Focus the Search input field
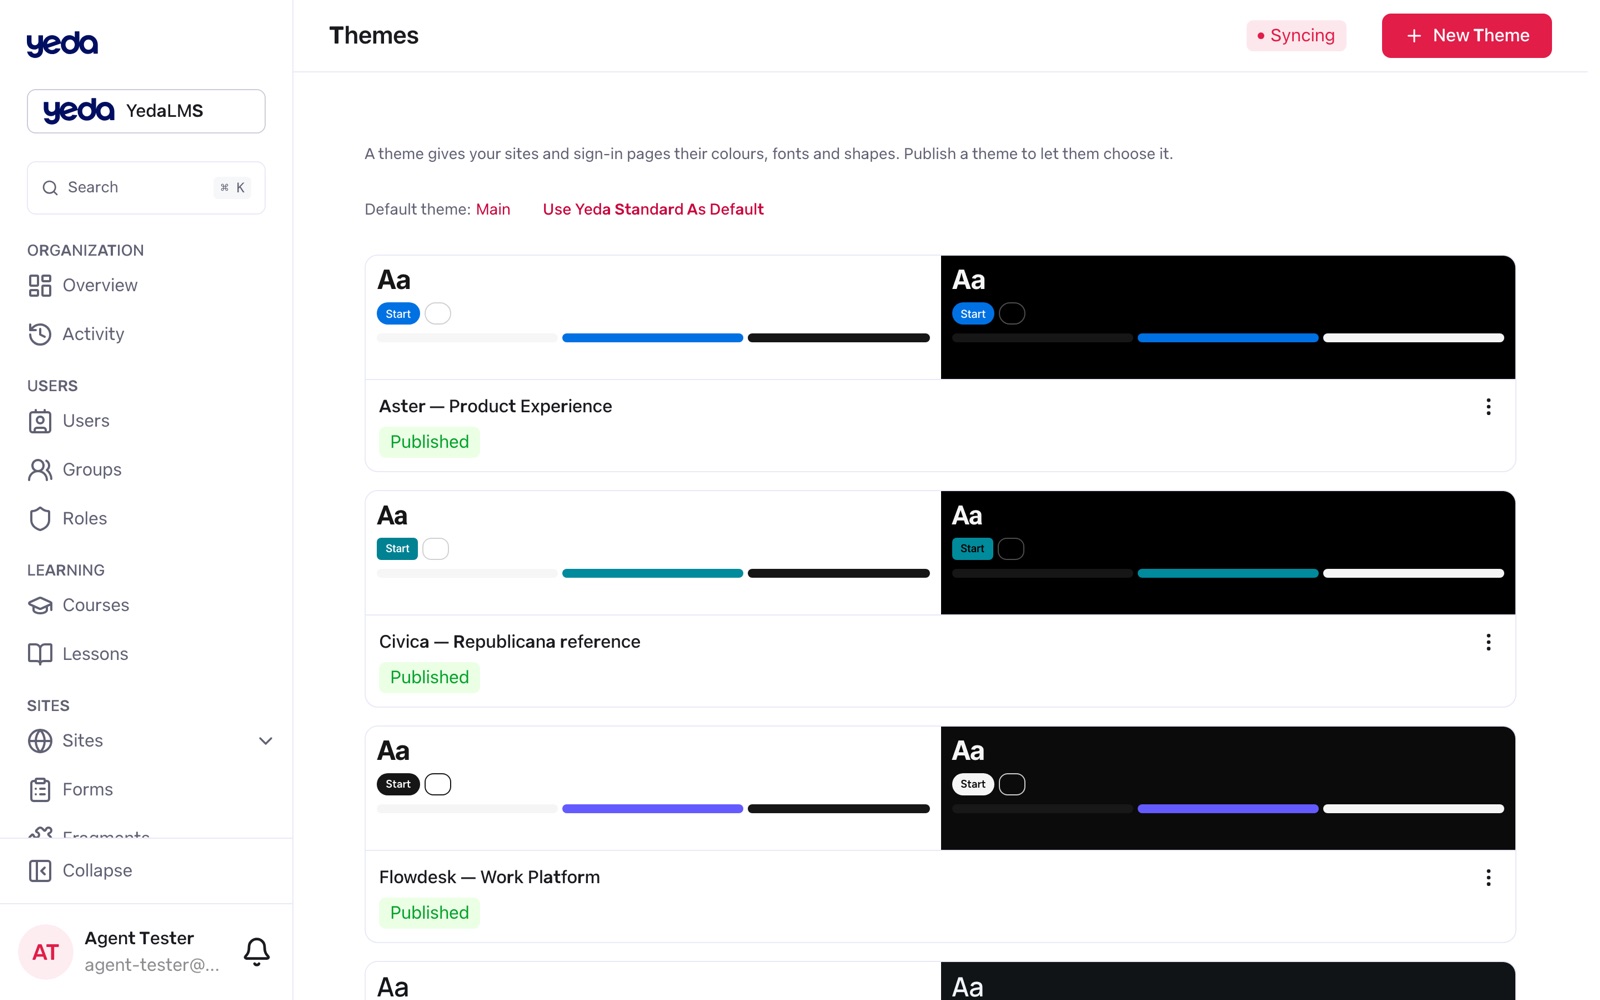The height and width of the screenshot is (1000, 1600). click(x=146, y=188)
